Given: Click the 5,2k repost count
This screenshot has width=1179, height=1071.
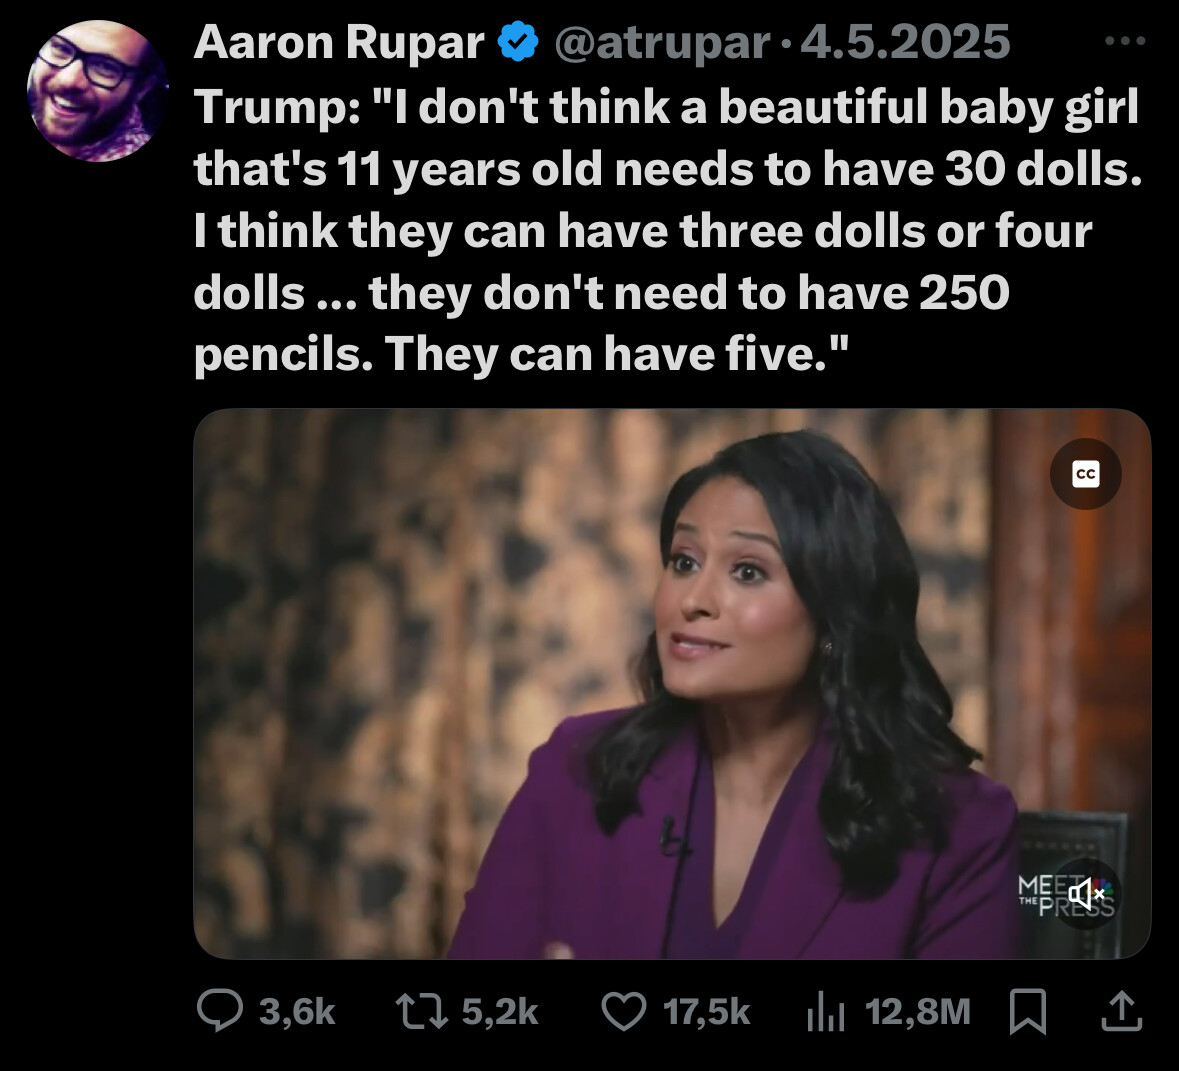Looking at the screenshot, I should click(500, 1012).
